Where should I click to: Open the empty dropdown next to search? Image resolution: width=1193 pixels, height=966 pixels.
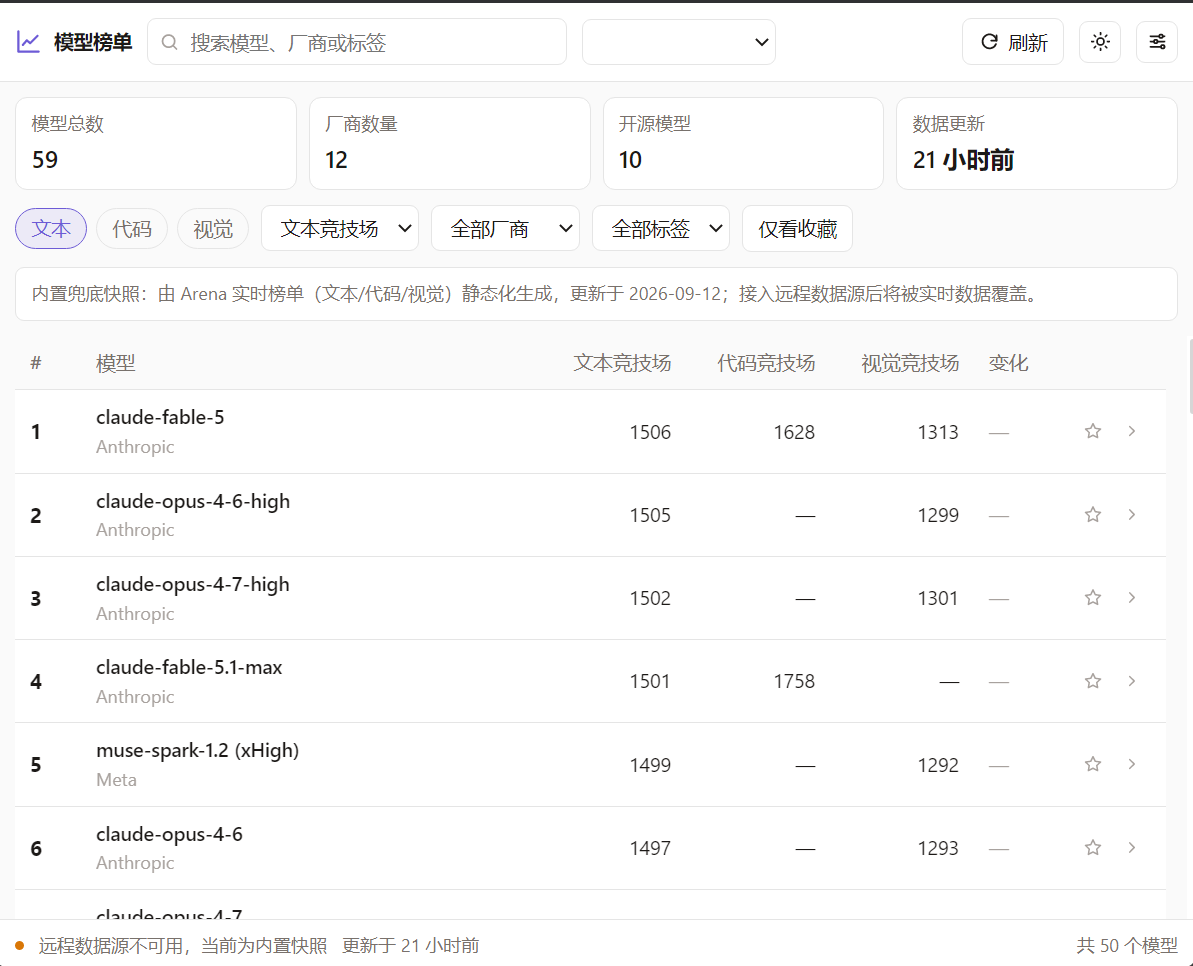point(679,42)
